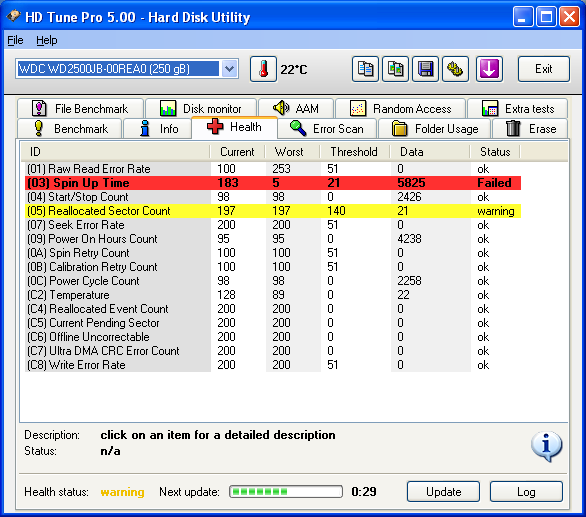Open the File menu
This screenshot has height=517, width=586.
pyautogui.click(x=15, y=40)
